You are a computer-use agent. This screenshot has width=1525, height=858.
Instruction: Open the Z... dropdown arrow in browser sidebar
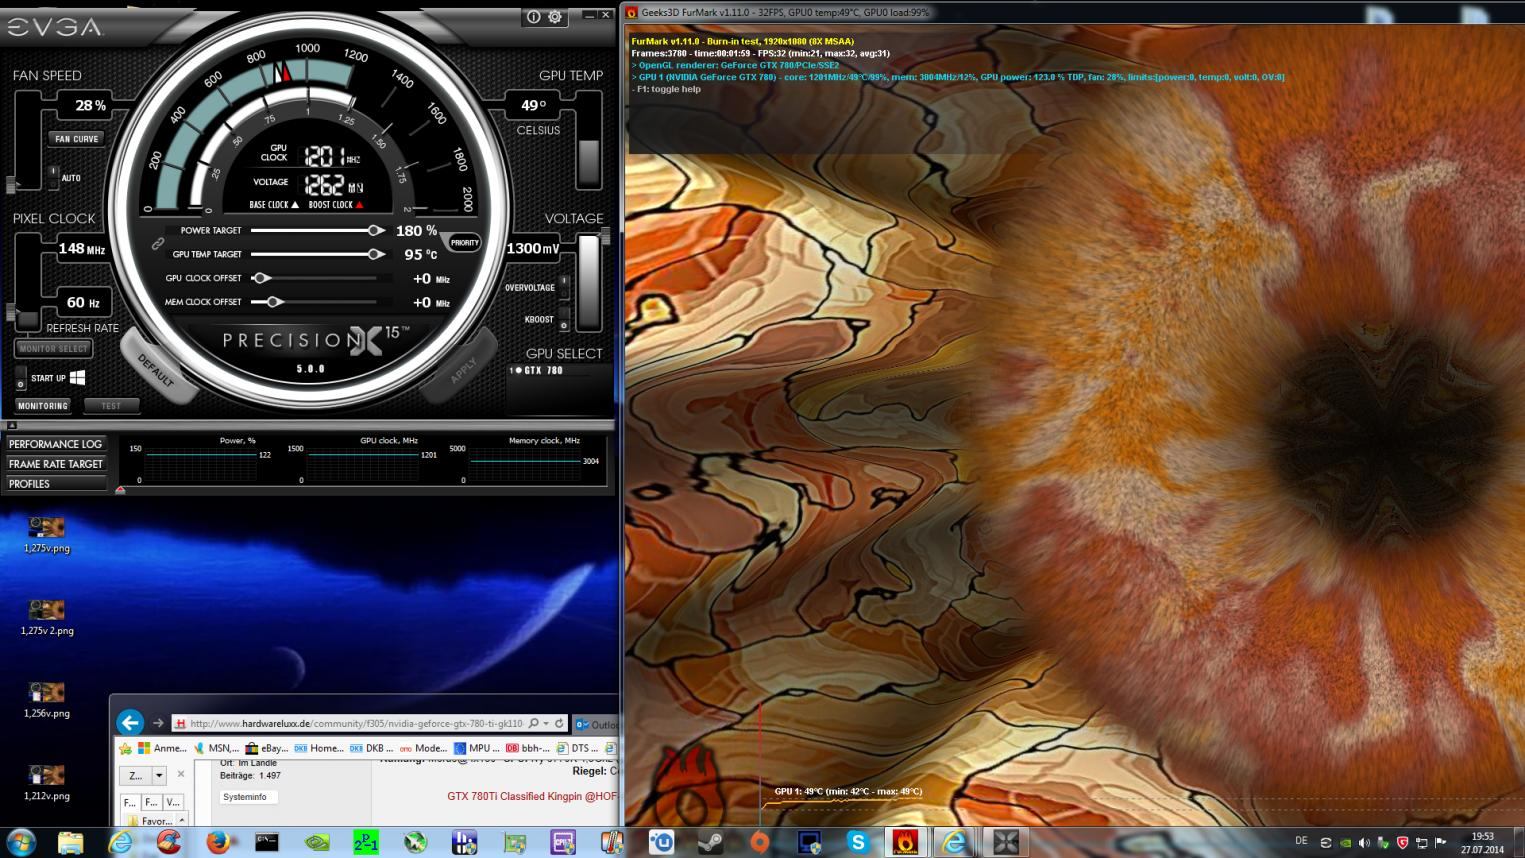pos(158,775)
